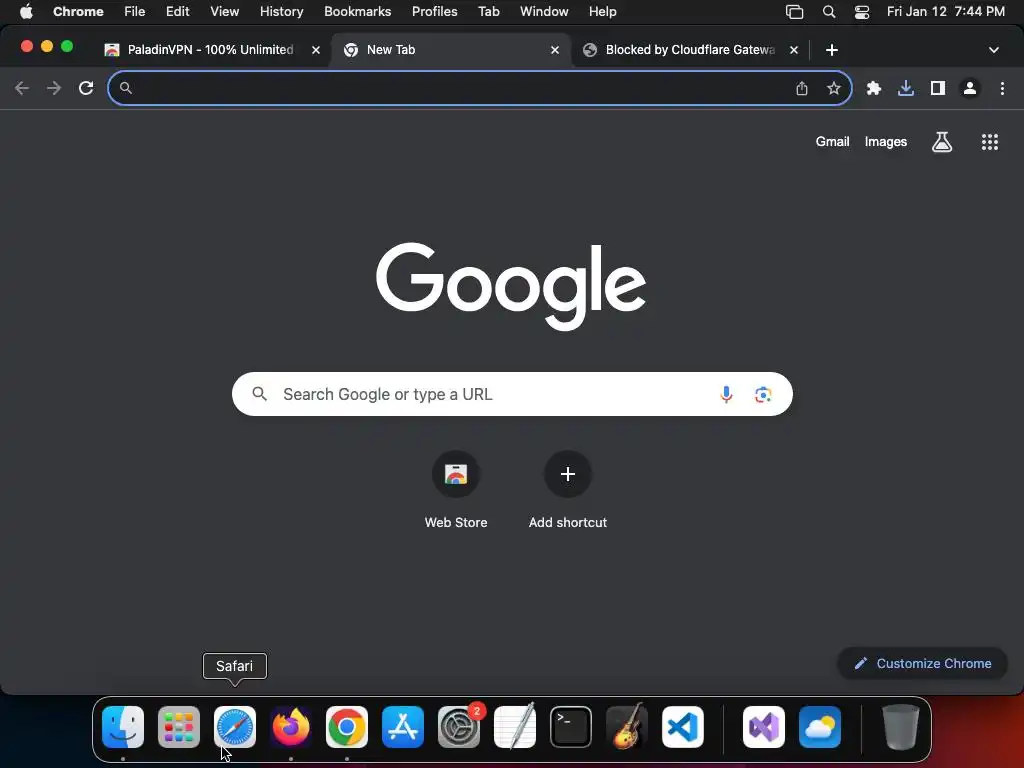Image resolution: width=1024 pixels, height=768 pixels.
Task: Open Search Labs flask icon
Action: pos(942,142)
